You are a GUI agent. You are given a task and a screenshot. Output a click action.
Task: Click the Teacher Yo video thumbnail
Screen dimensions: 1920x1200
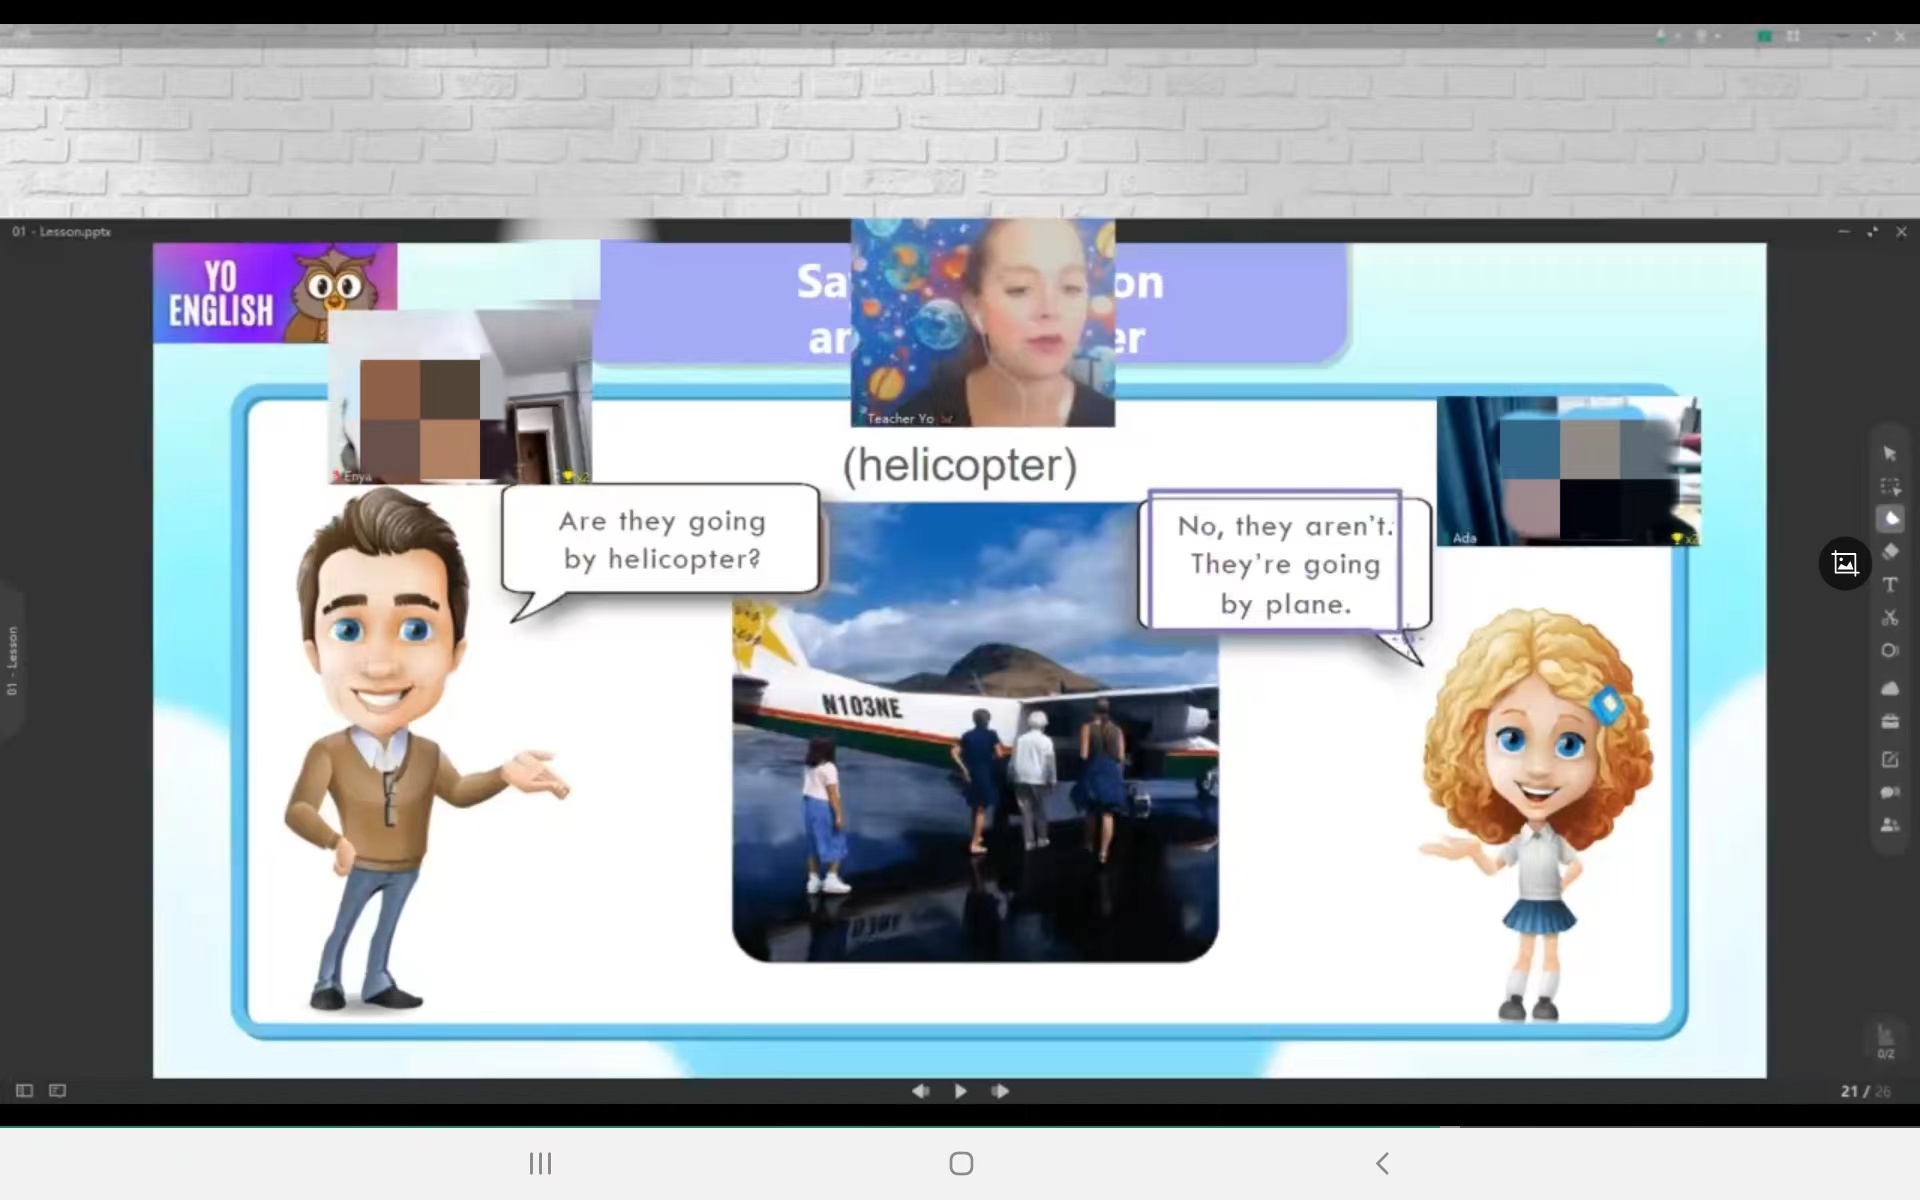(x=982, y=322)
